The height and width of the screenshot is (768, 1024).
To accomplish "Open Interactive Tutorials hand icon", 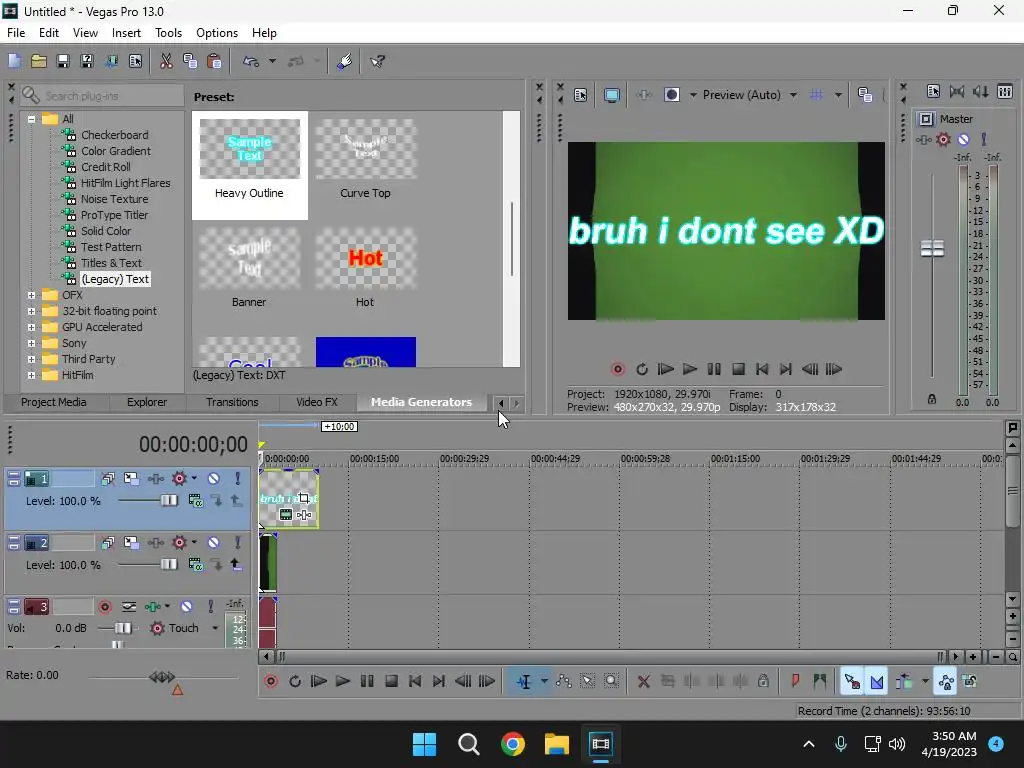I will click(345, 61).
